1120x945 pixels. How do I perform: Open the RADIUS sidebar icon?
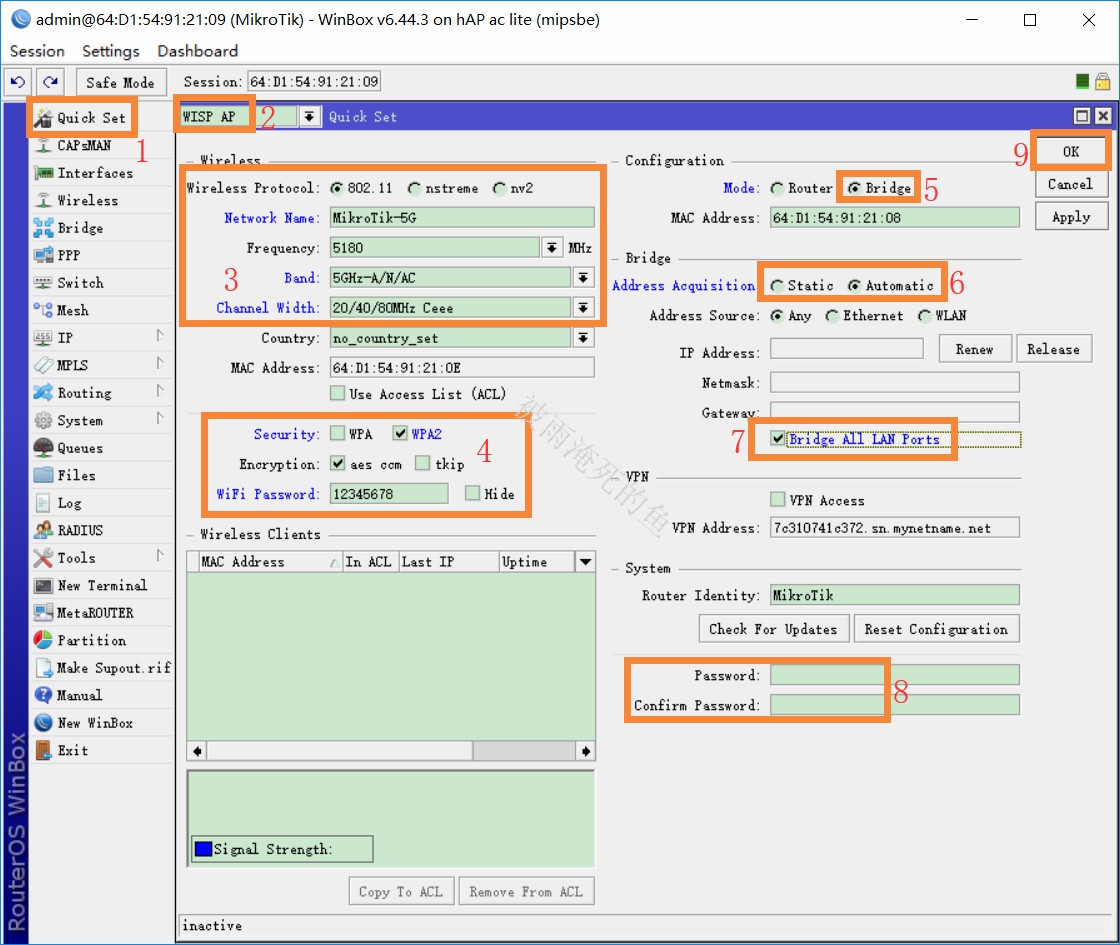point(43,530)
